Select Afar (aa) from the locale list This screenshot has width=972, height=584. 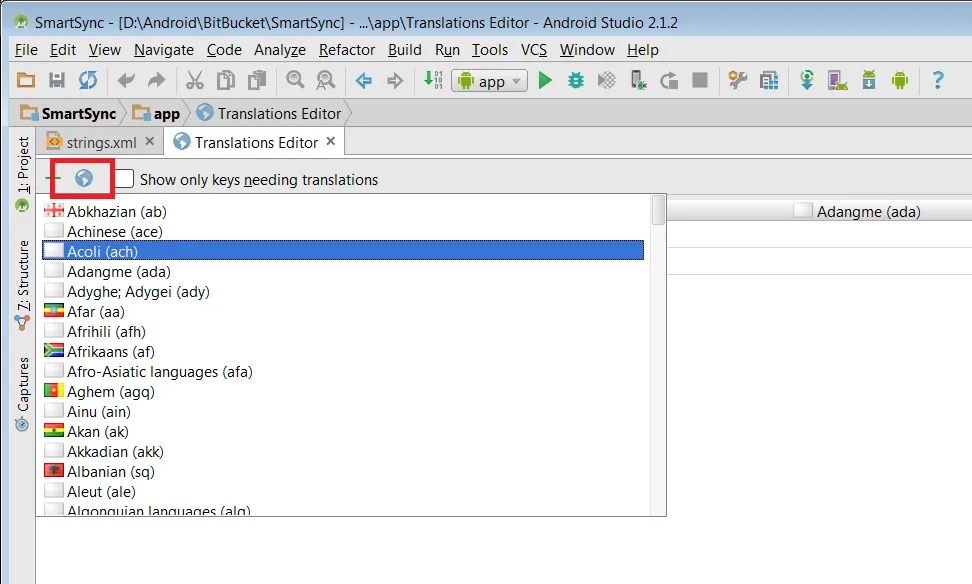pyautogui.click(x=343, y=311)
